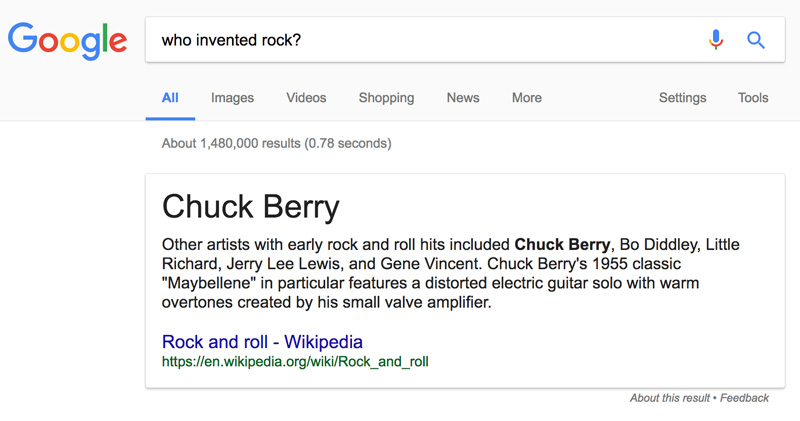Show search Tools options

[753, 98]
